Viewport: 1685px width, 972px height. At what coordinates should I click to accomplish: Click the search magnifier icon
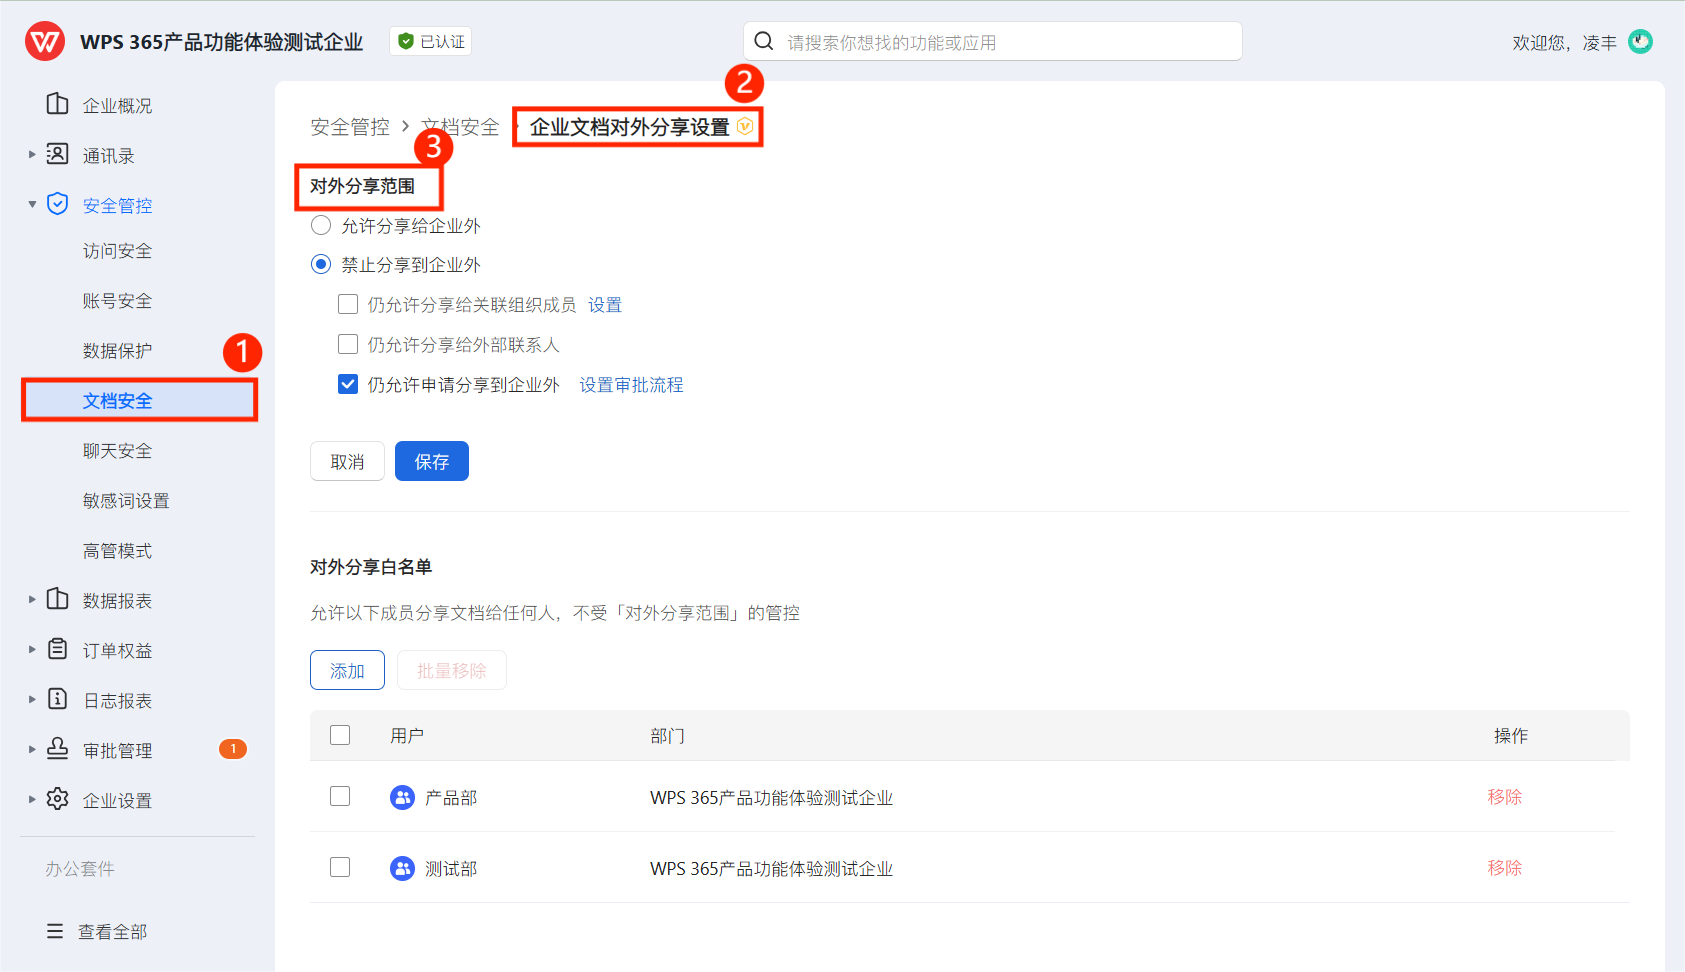click(764, 41)
